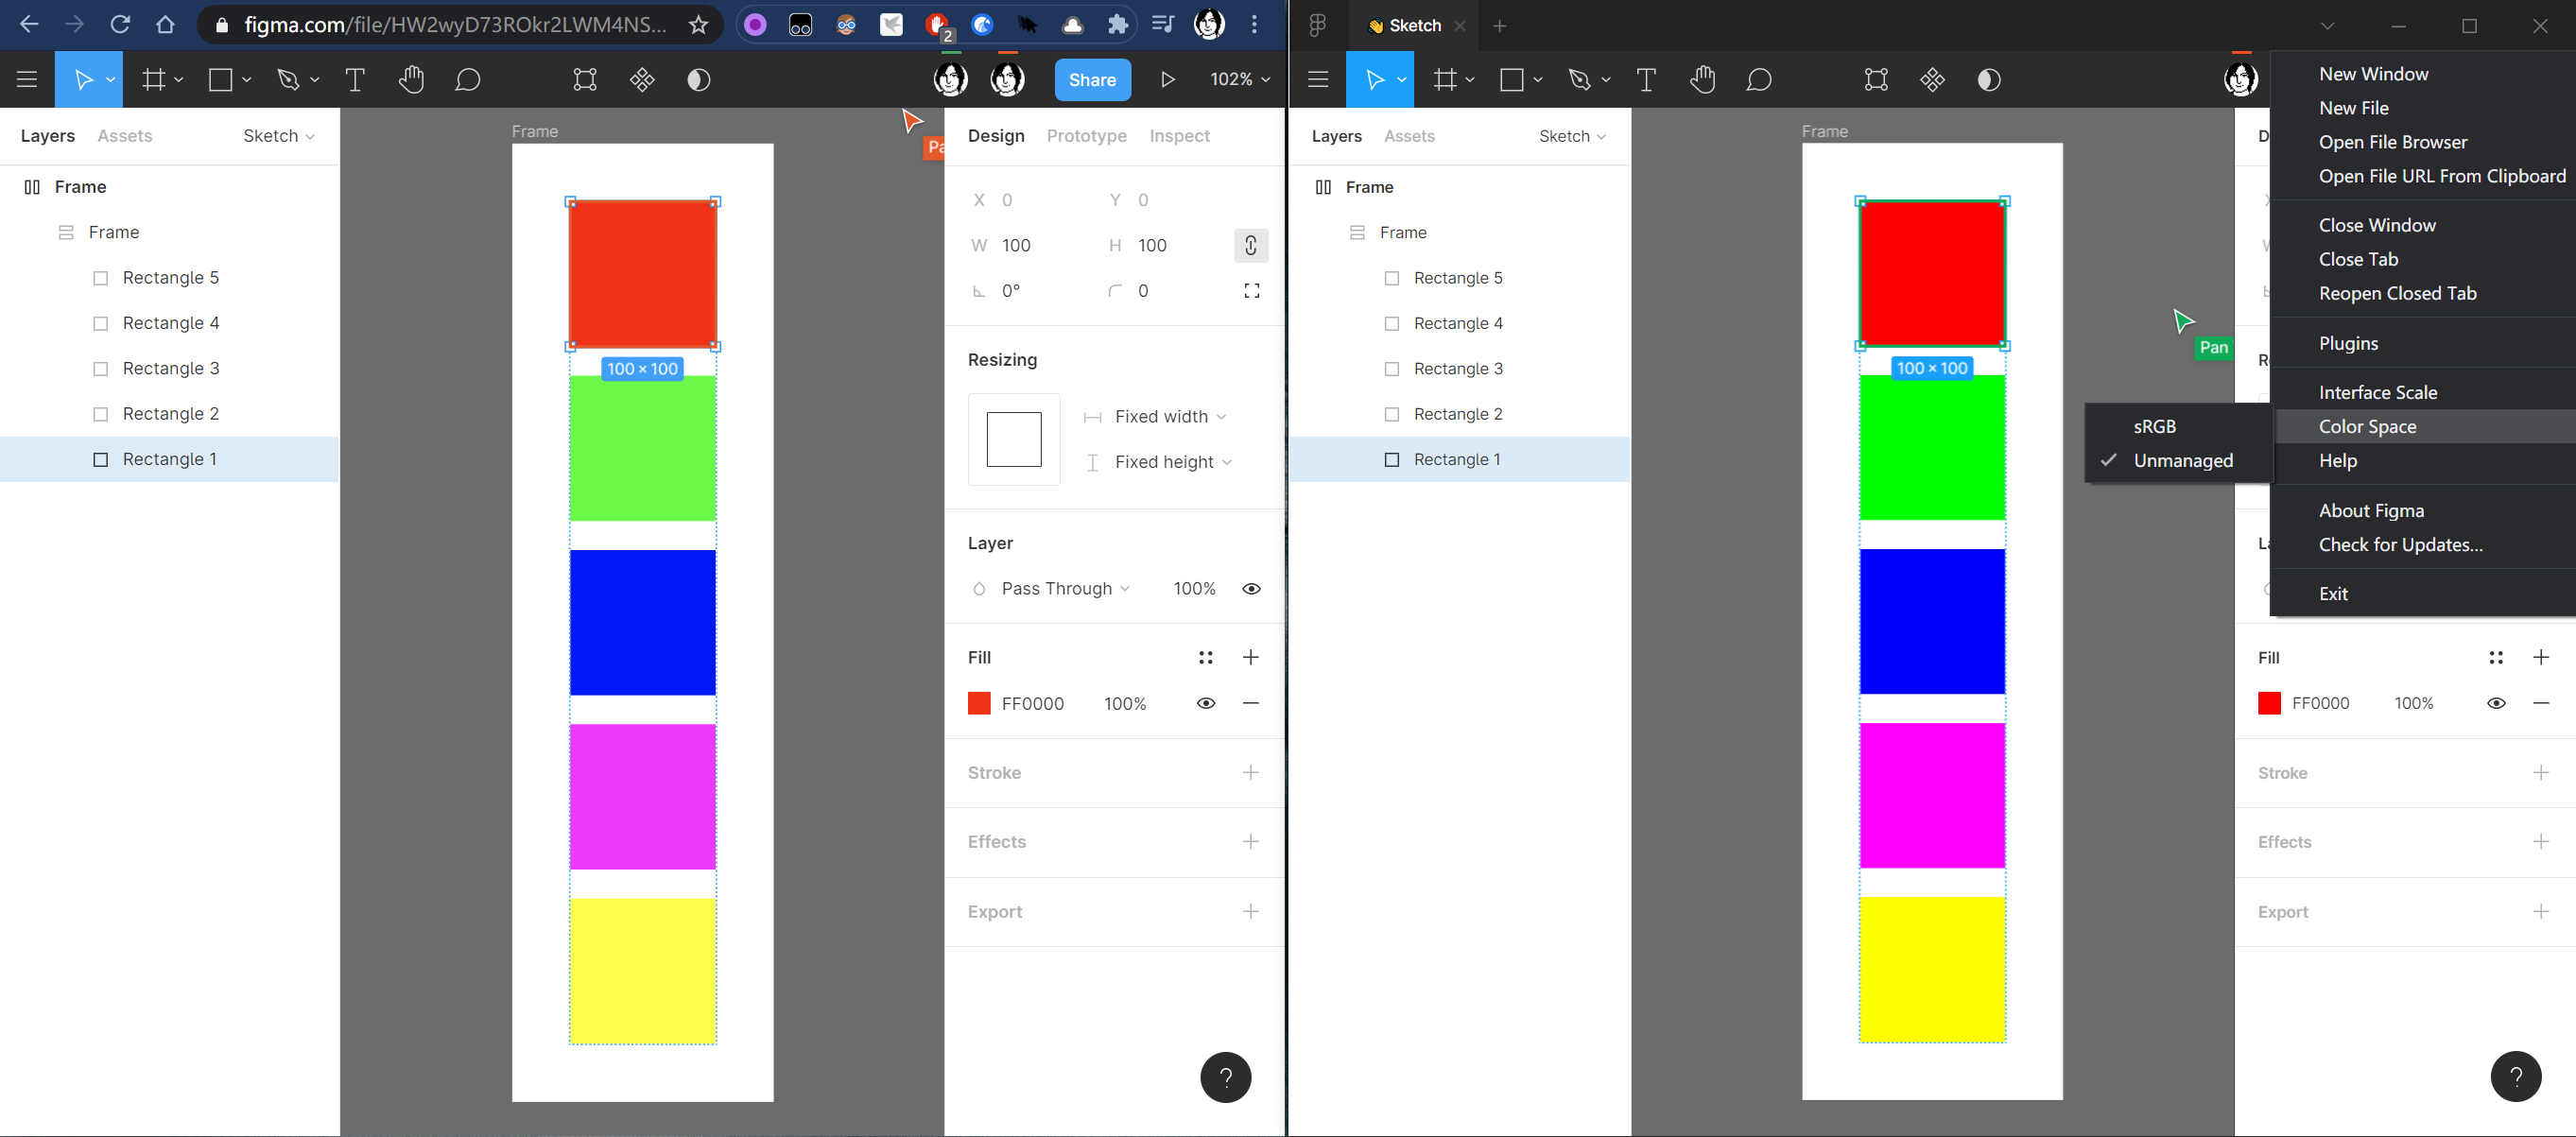The width and height of the screenshot is (2576, 1137).
Task: Add export setting in browser Figma
Action: (1250, 911)
